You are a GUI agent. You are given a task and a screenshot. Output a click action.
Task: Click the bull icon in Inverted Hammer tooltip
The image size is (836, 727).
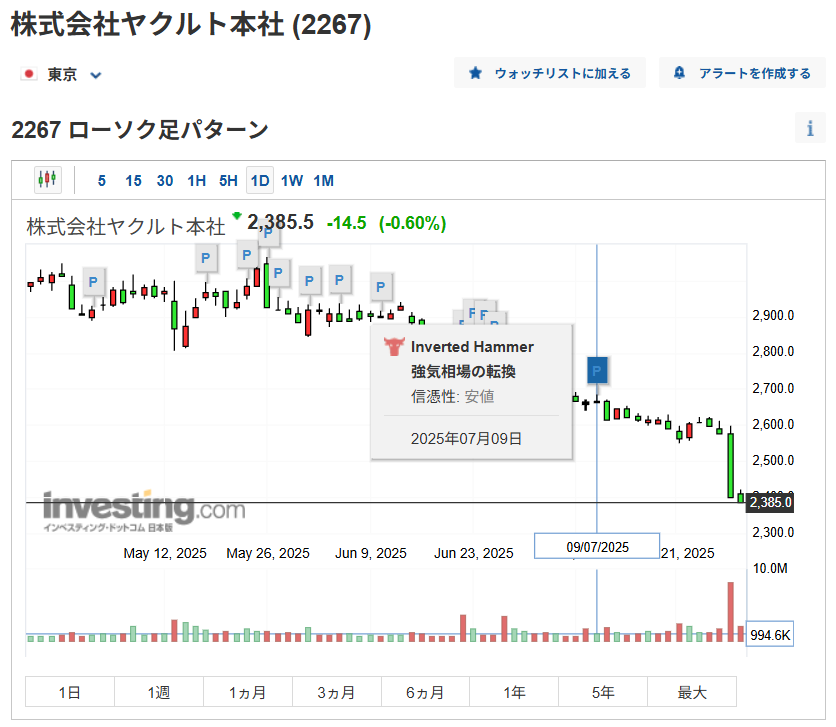tap(394, 346)
